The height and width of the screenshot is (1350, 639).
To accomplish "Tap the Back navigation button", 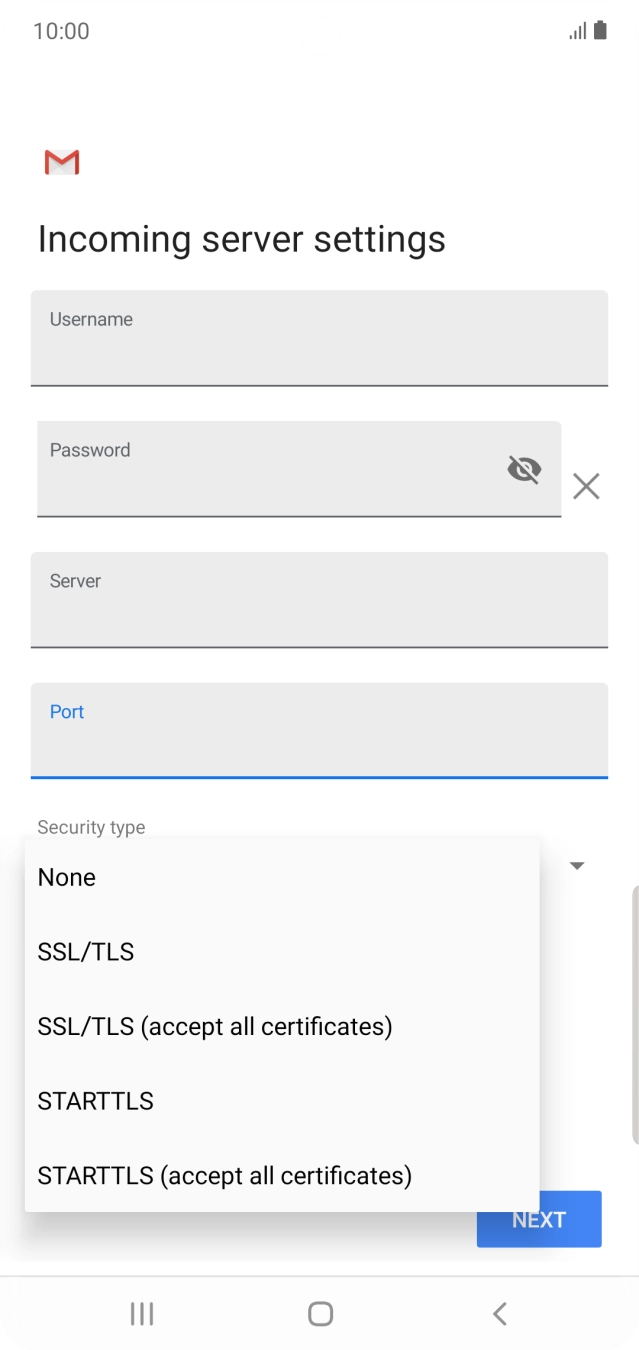I will click(498, 1313).
